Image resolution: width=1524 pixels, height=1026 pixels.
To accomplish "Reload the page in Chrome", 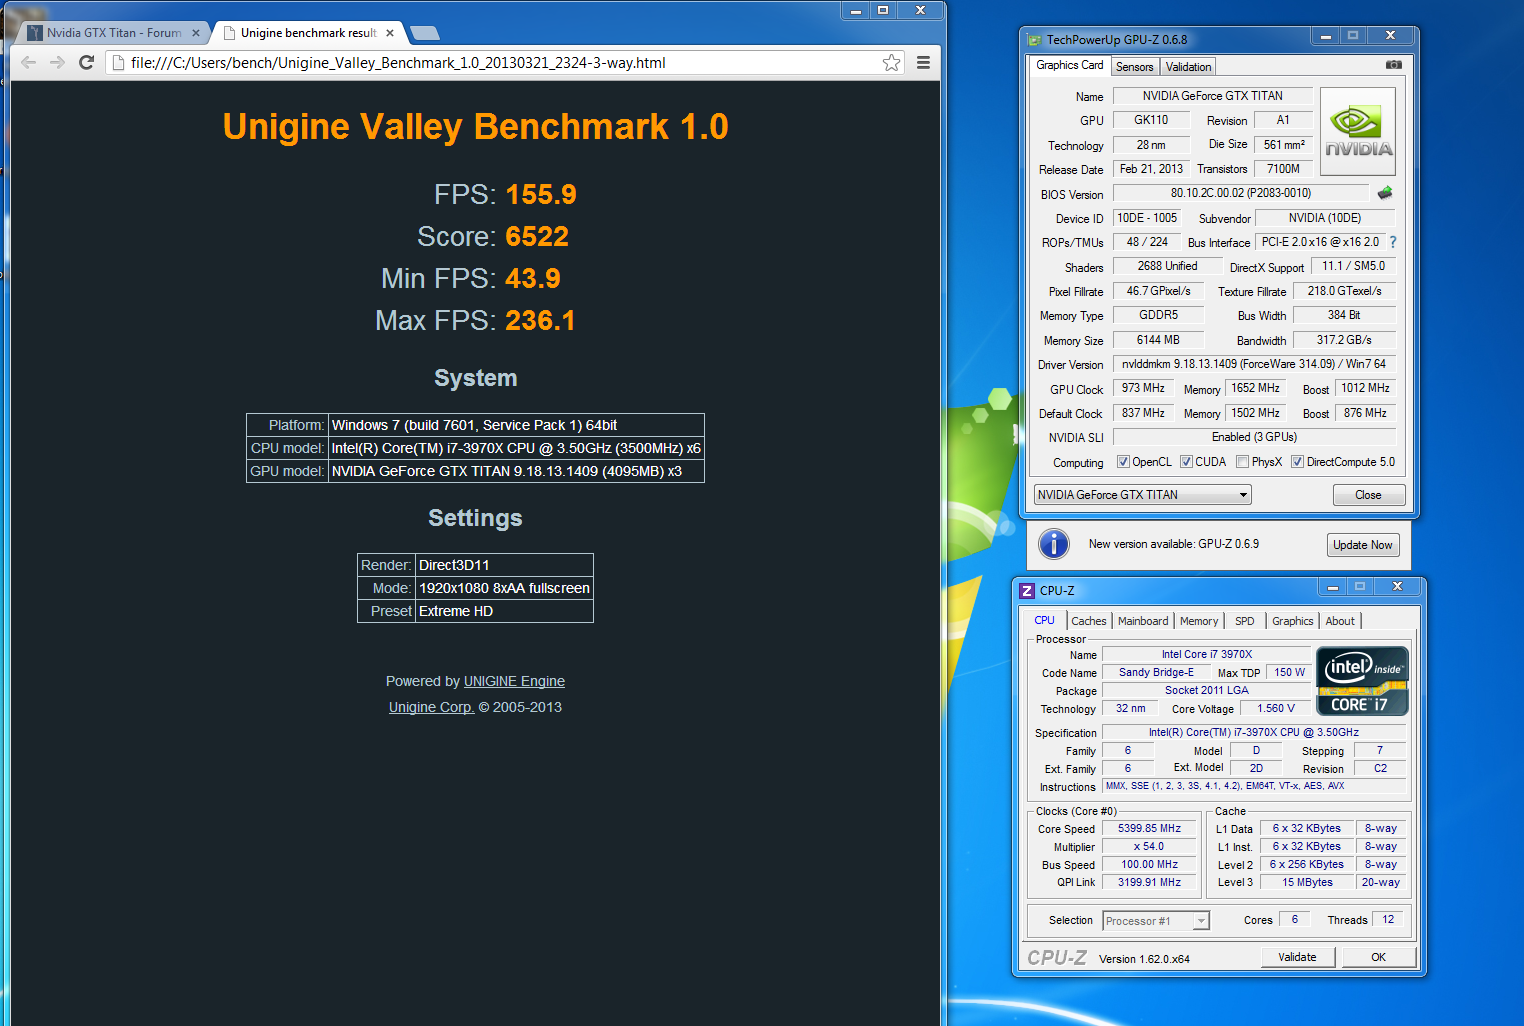I will click(x=86, y=62).
